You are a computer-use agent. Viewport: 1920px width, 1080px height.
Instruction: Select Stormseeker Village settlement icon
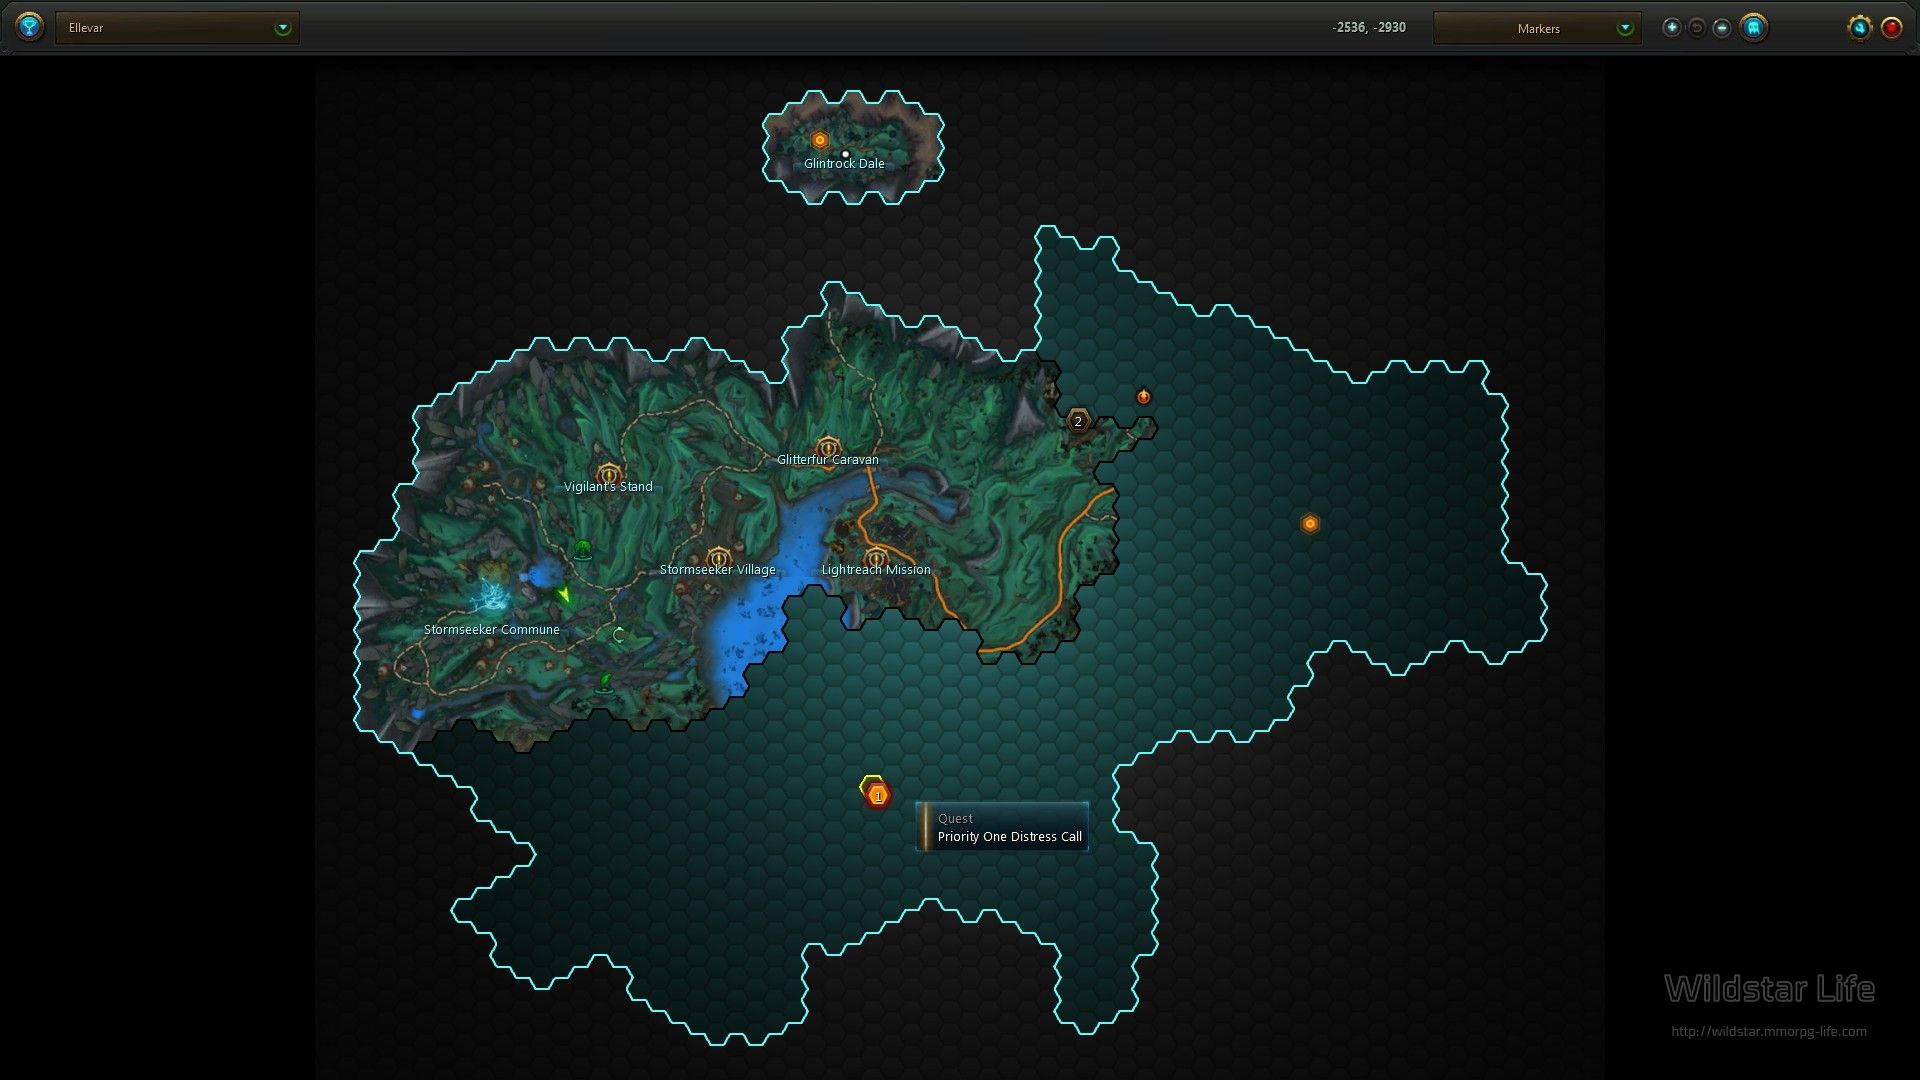coord(718,558)
